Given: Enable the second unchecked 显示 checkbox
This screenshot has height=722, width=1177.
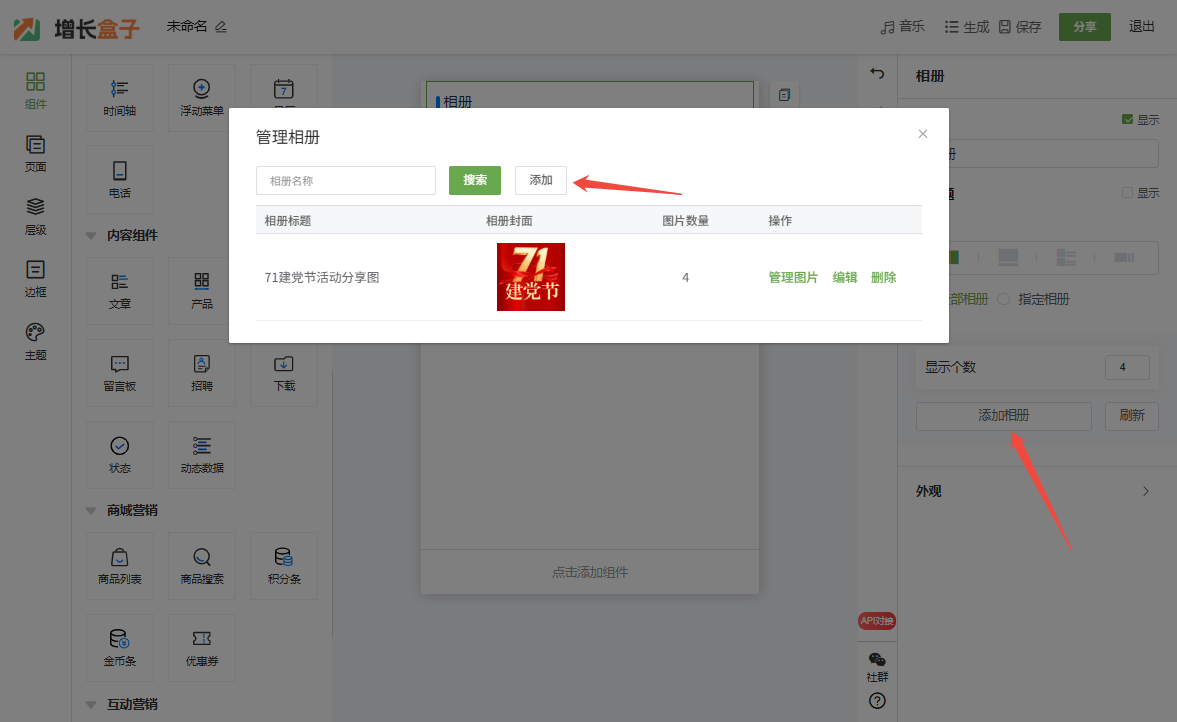Looking at the screenshot, I should 1128,193.
